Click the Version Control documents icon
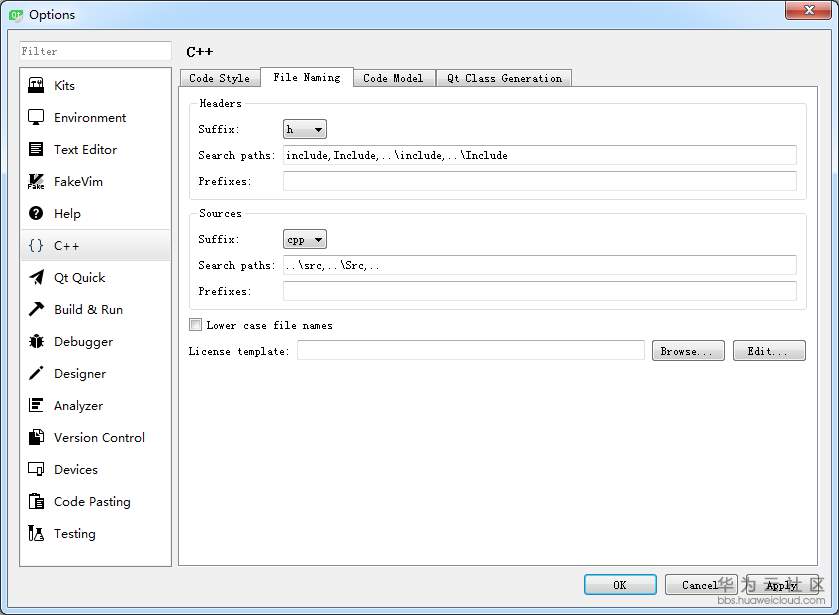This screenshot has width=839, height=615. 36,437
